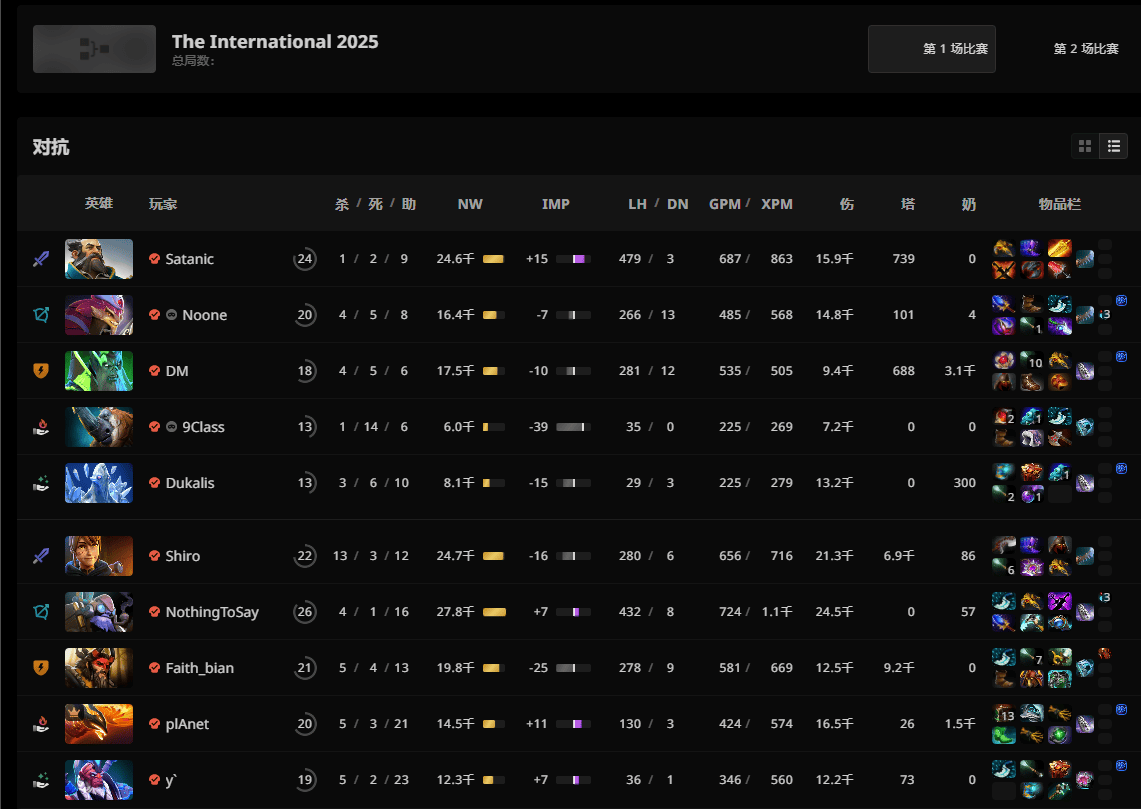The width and height of the screenshot is (1141, 809).
Task: Click the level 26 ring in NothingToSay's row
Action: coord(305,612)
